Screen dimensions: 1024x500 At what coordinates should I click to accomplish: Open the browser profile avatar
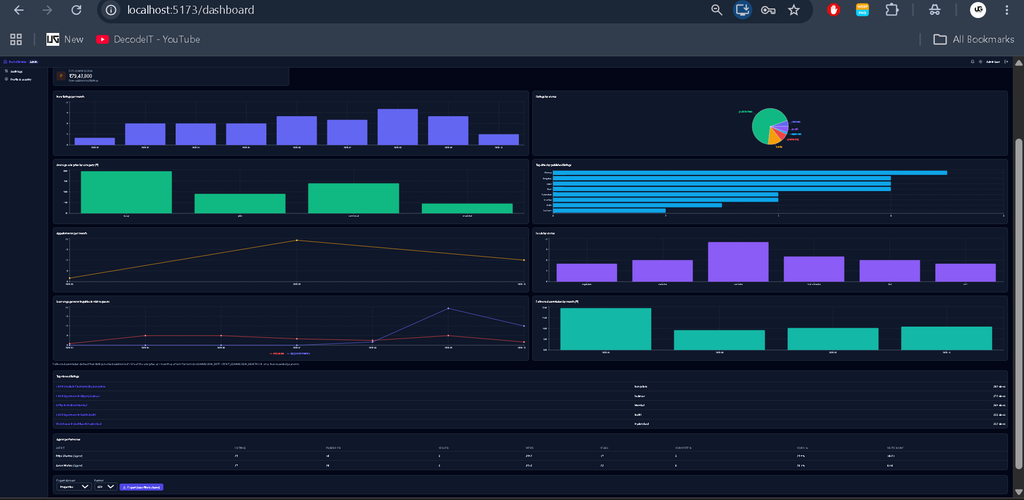978,10
